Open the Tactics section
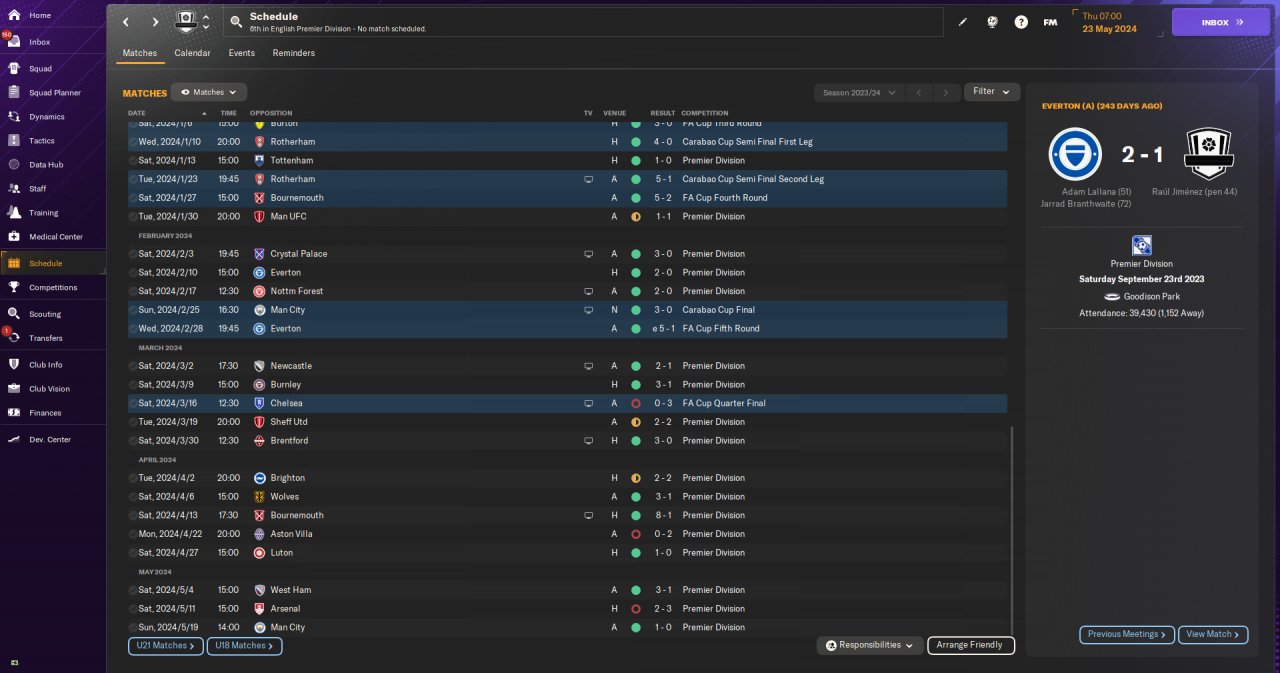 coord(42,141)
